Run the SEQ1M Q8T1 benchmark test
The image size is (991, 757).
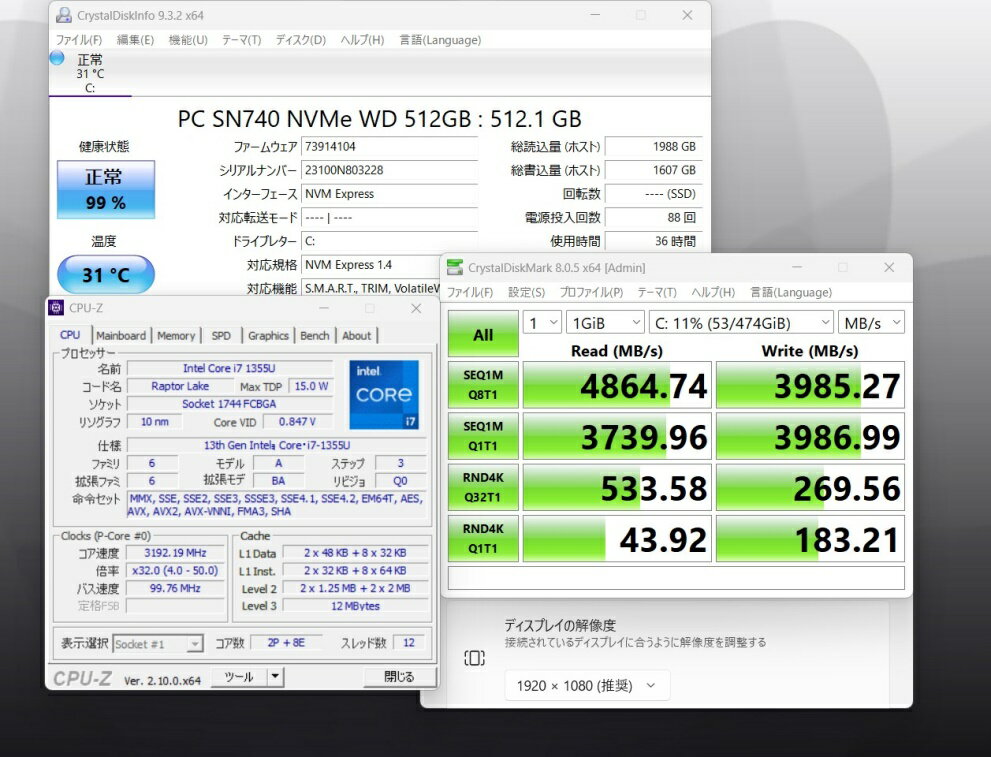tap(483, 385)
